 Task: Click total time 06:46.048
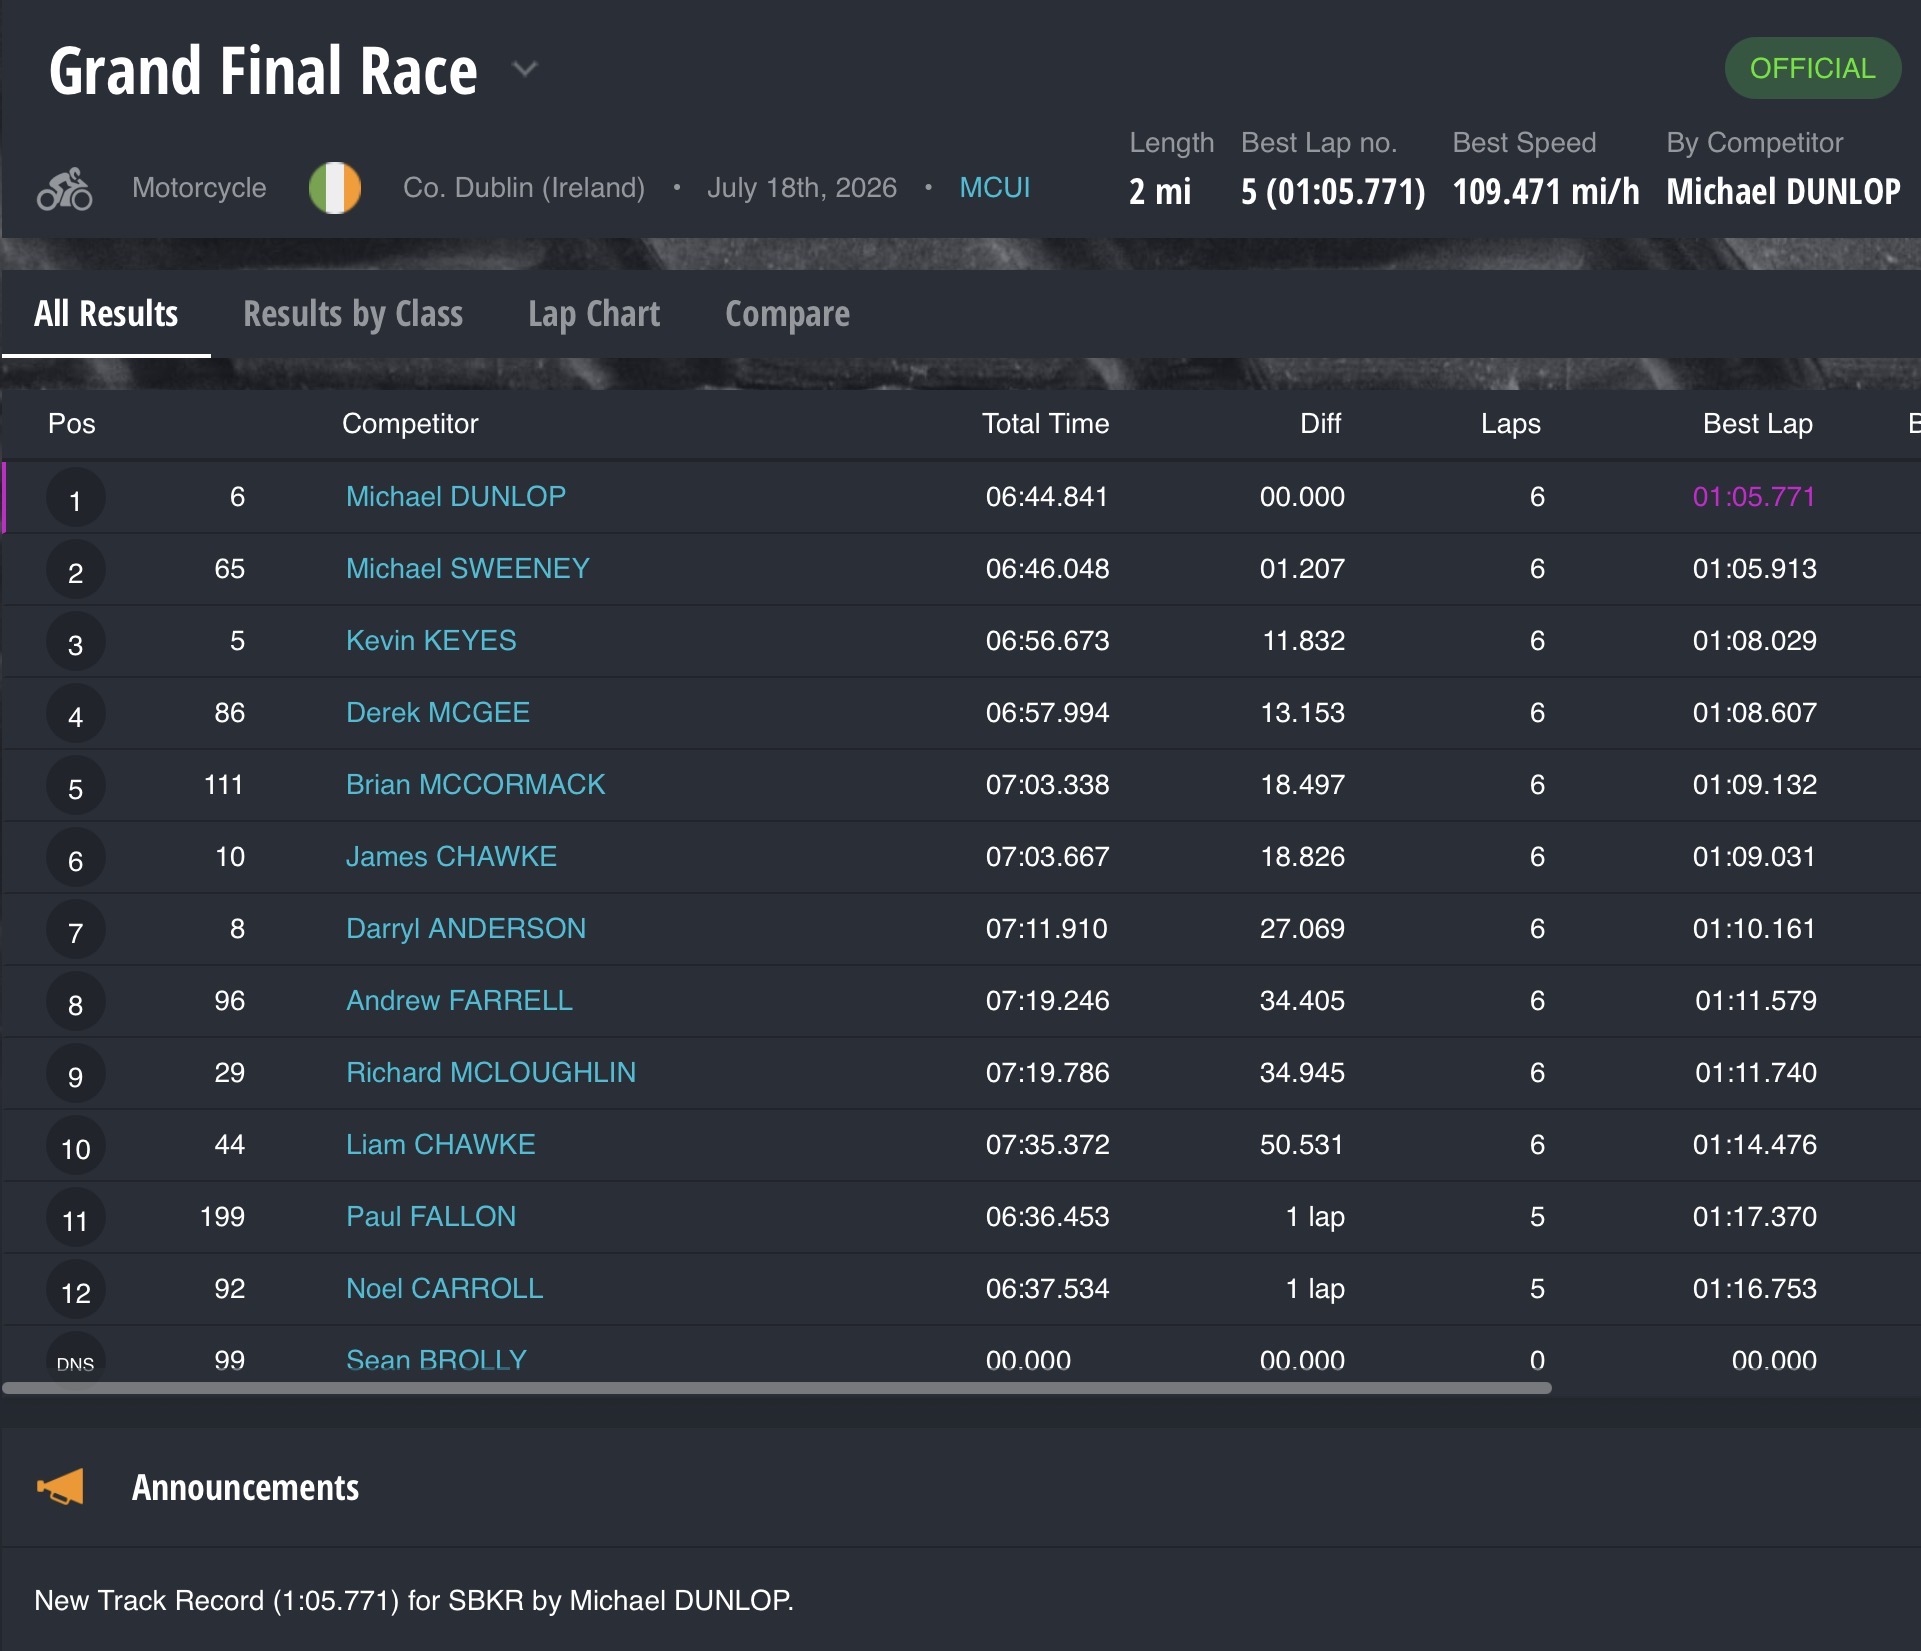click(1047, 568)
